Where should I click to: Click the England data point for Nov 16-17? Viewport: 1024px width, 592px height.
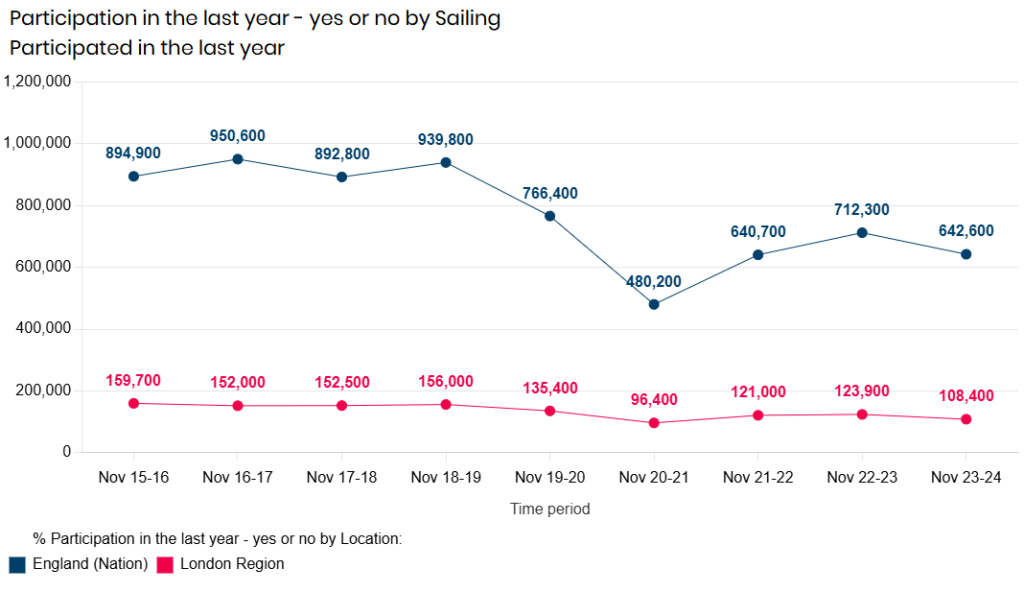[238, 159]
